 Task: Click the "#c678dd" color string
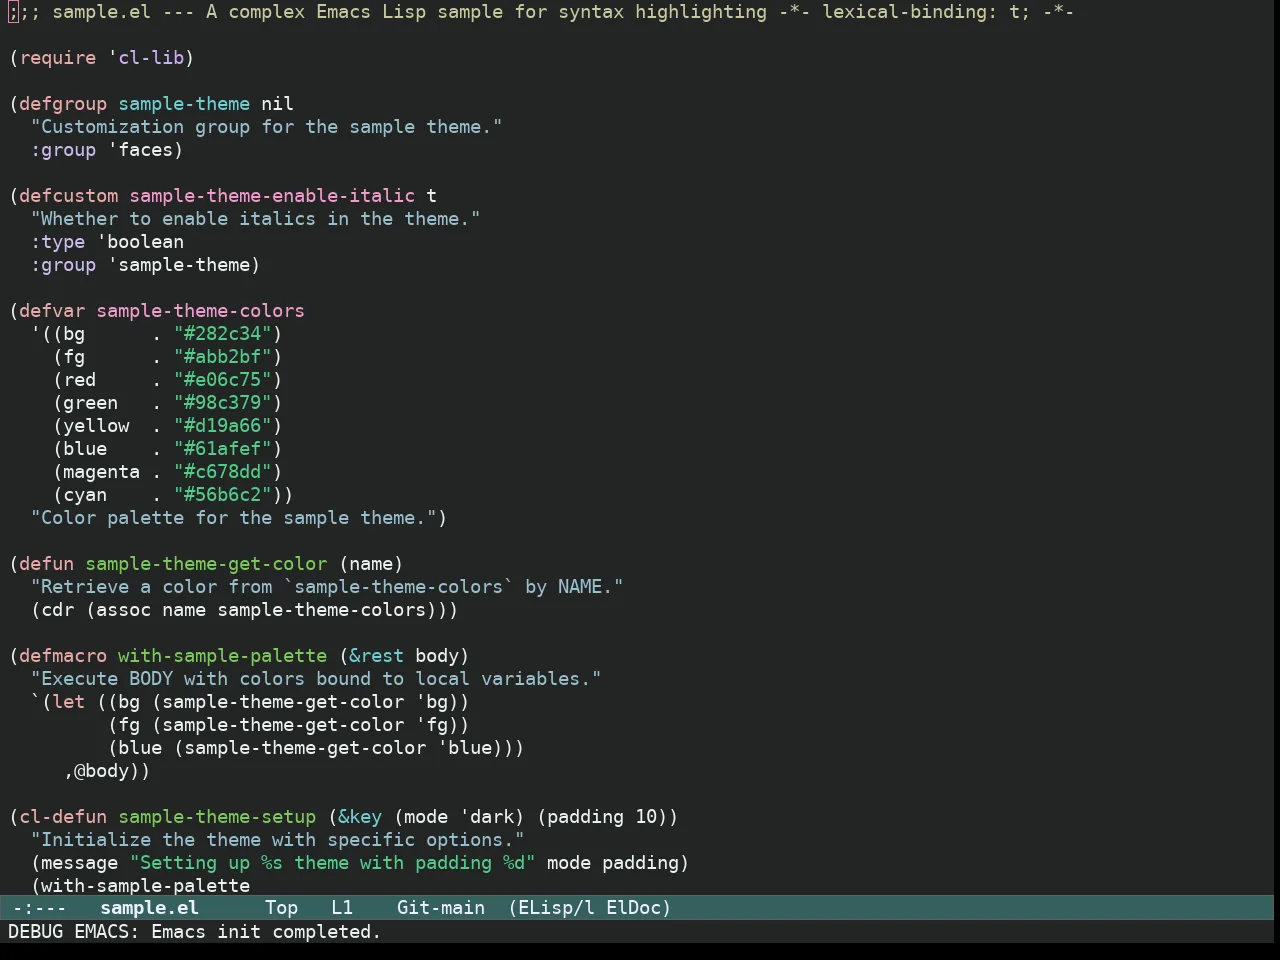coord(223,472)
